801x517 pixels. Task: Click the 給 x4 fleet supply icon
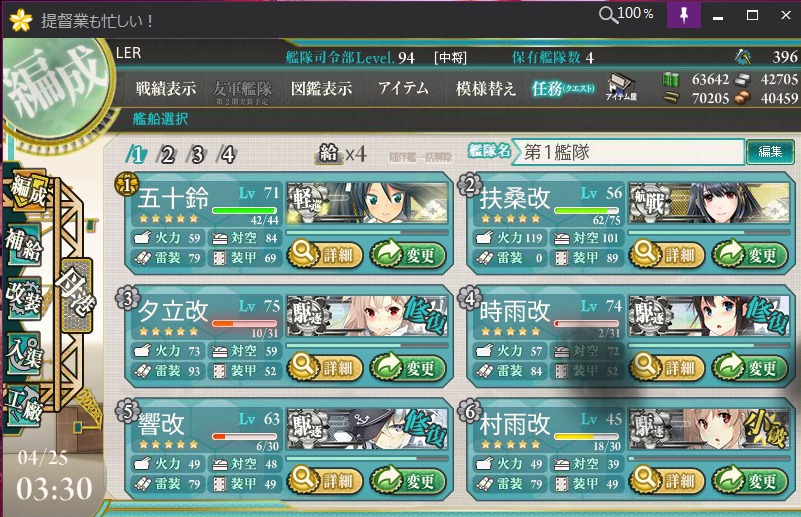pyautogui.click(x=341, y=153)
